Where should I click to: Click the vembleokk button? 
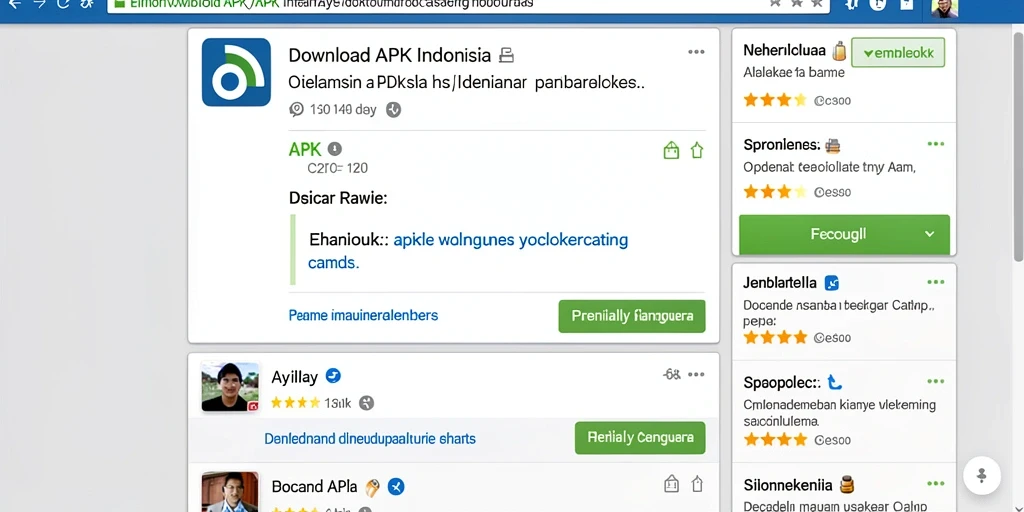pyautogui.click(x=898, y=53)
